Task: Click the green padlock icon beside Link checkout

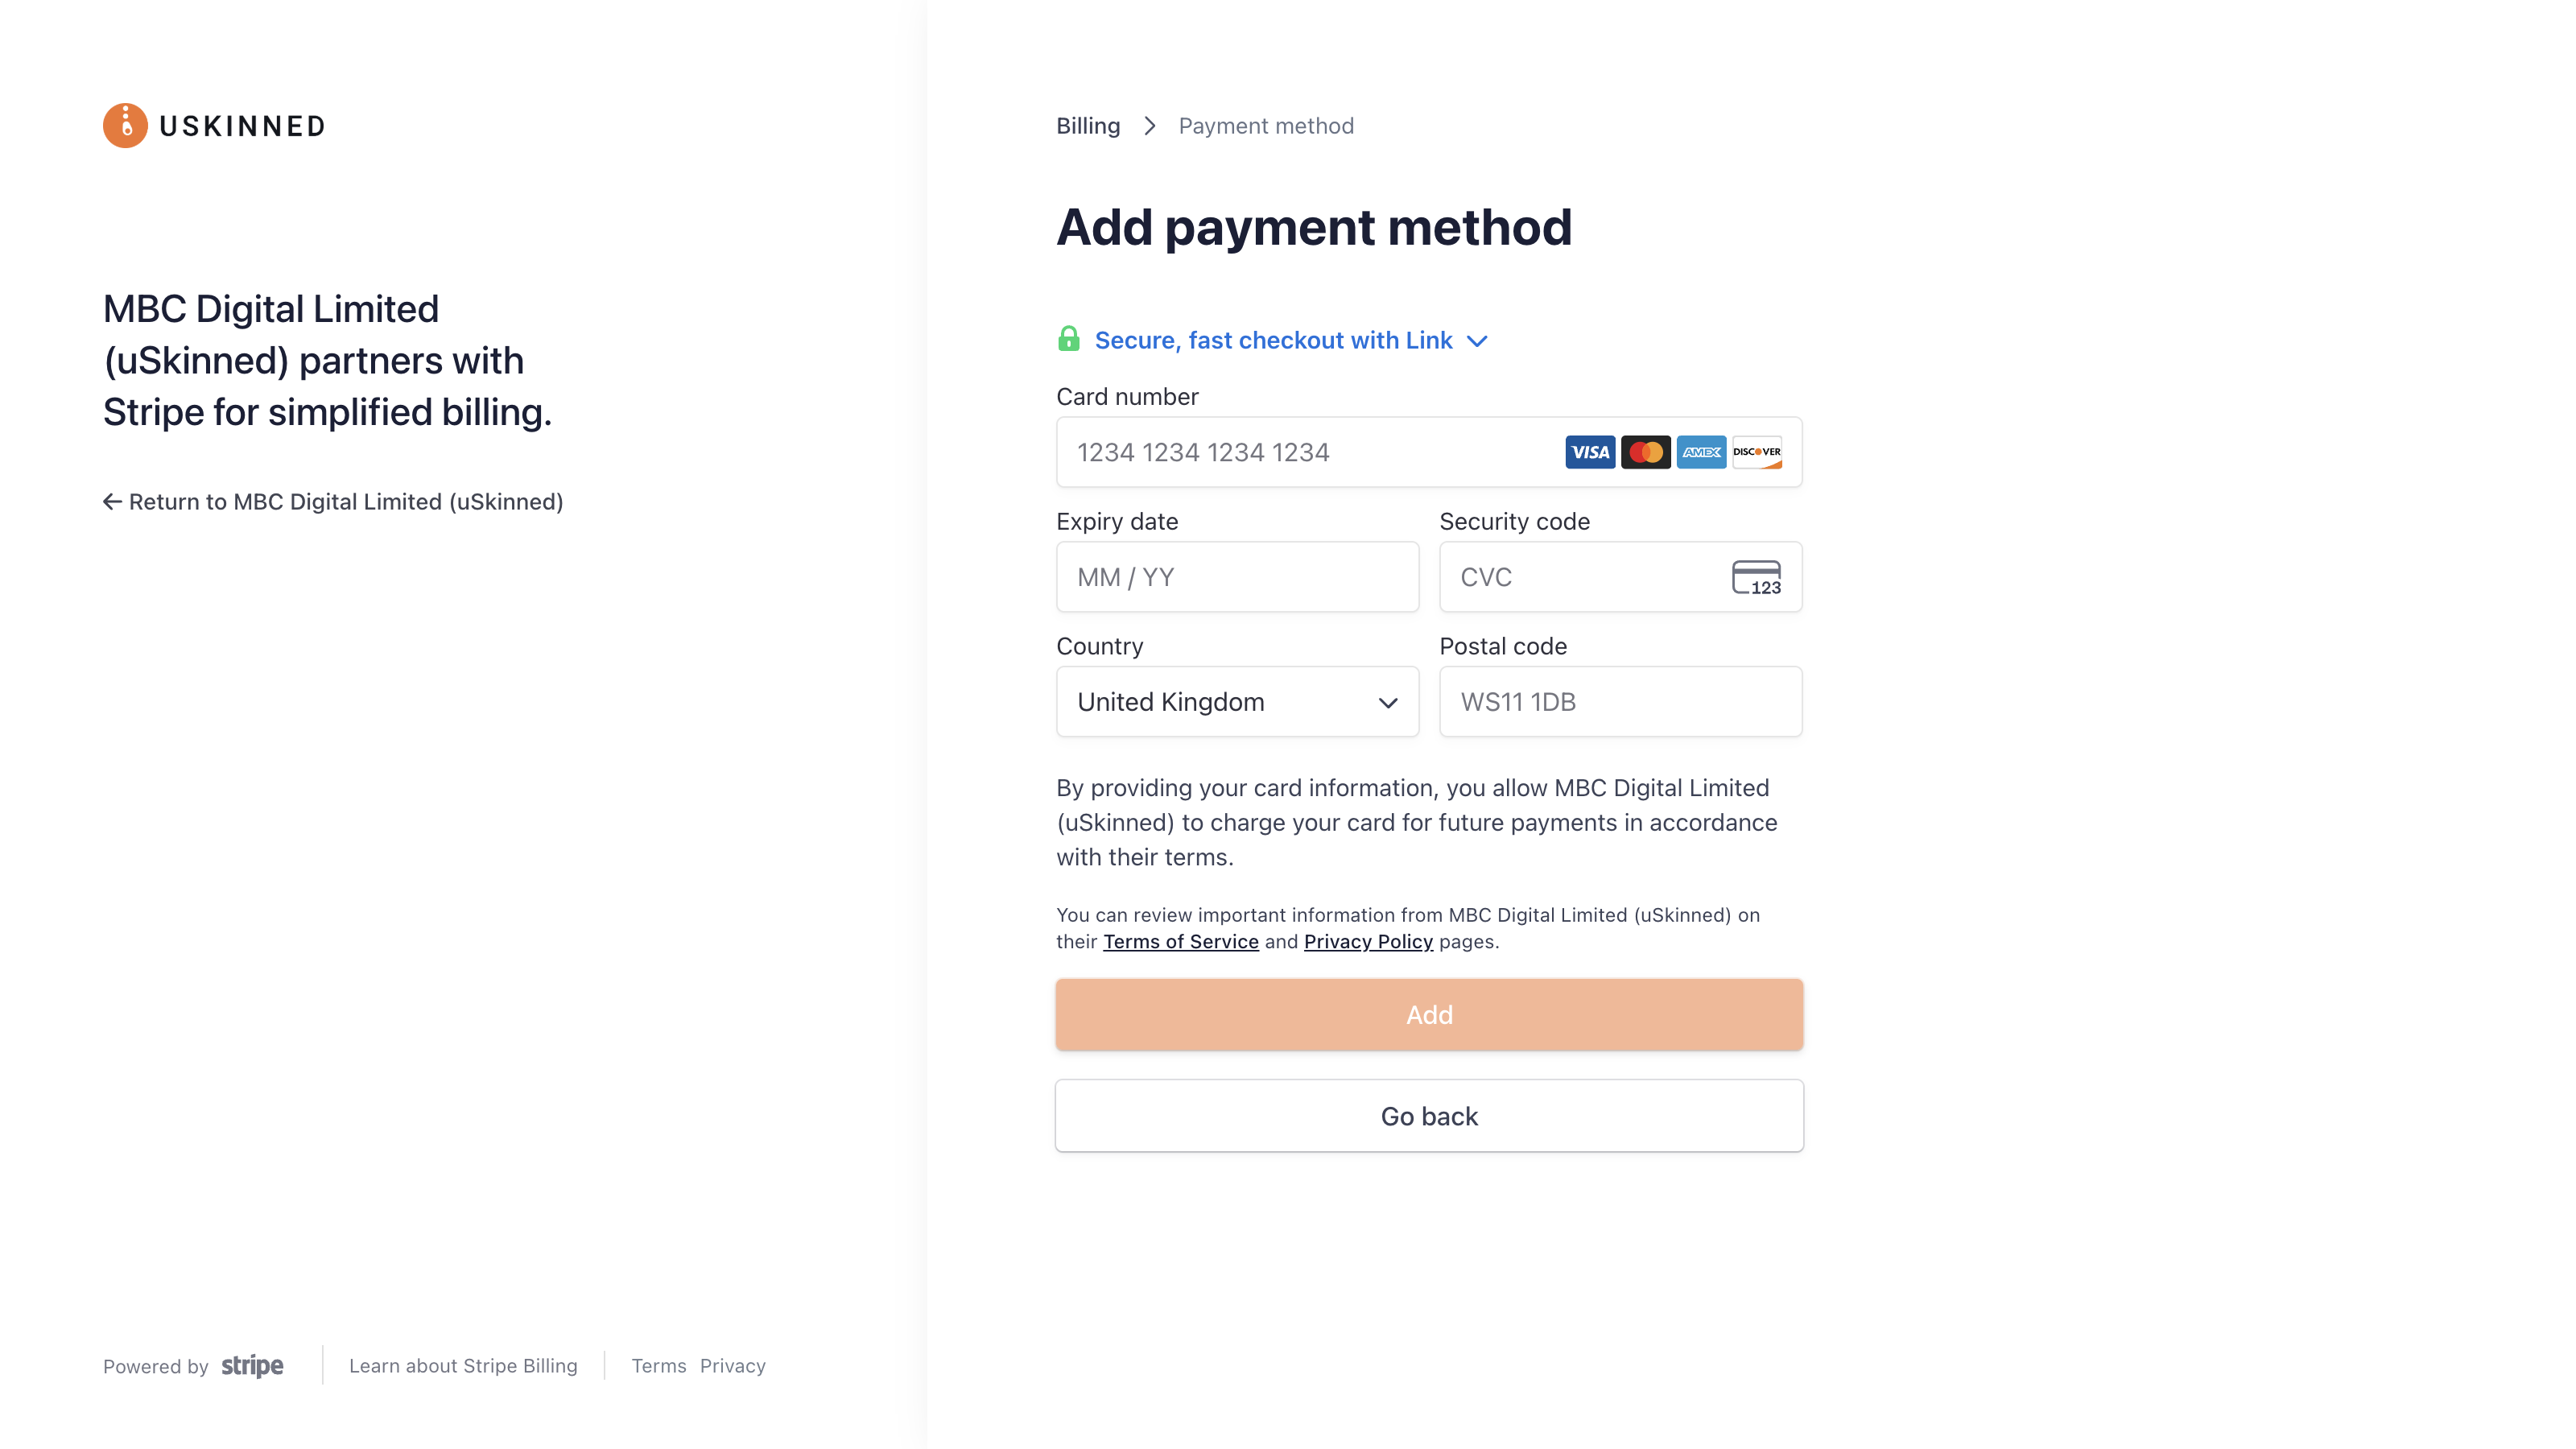Action: 1069,339
